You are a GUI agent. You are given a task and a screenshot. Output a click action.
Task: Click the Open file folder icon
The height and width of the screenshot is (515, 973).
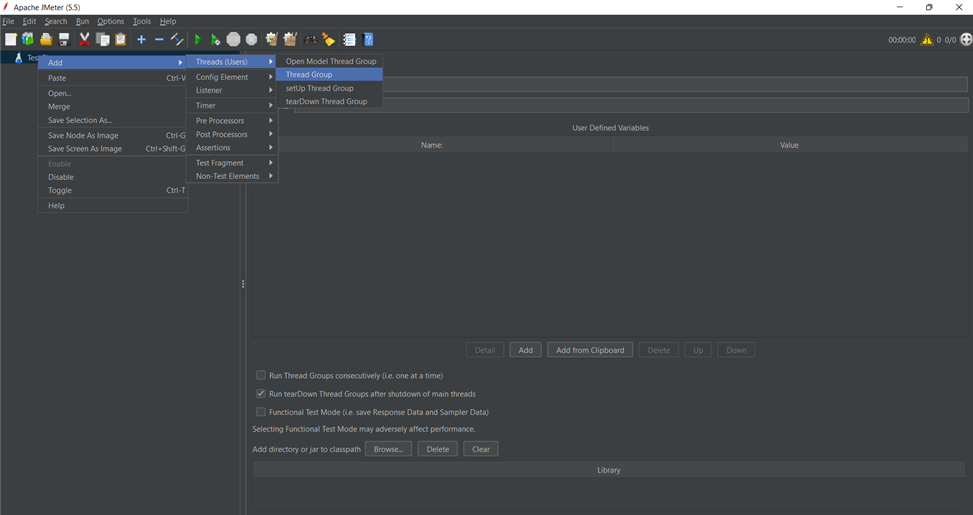click(46, 40)
